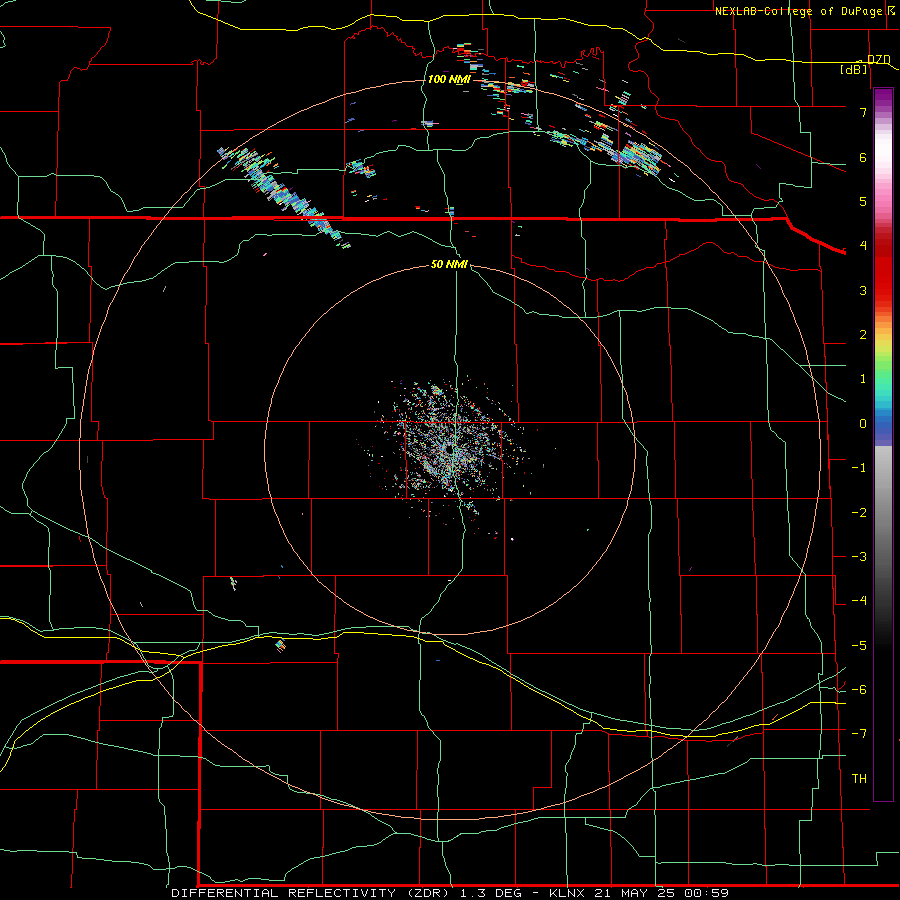The height and width of the screenshot is (900, 900).
Task: Click the 1.3 DEG elevation text
Action: coord(491,893)
